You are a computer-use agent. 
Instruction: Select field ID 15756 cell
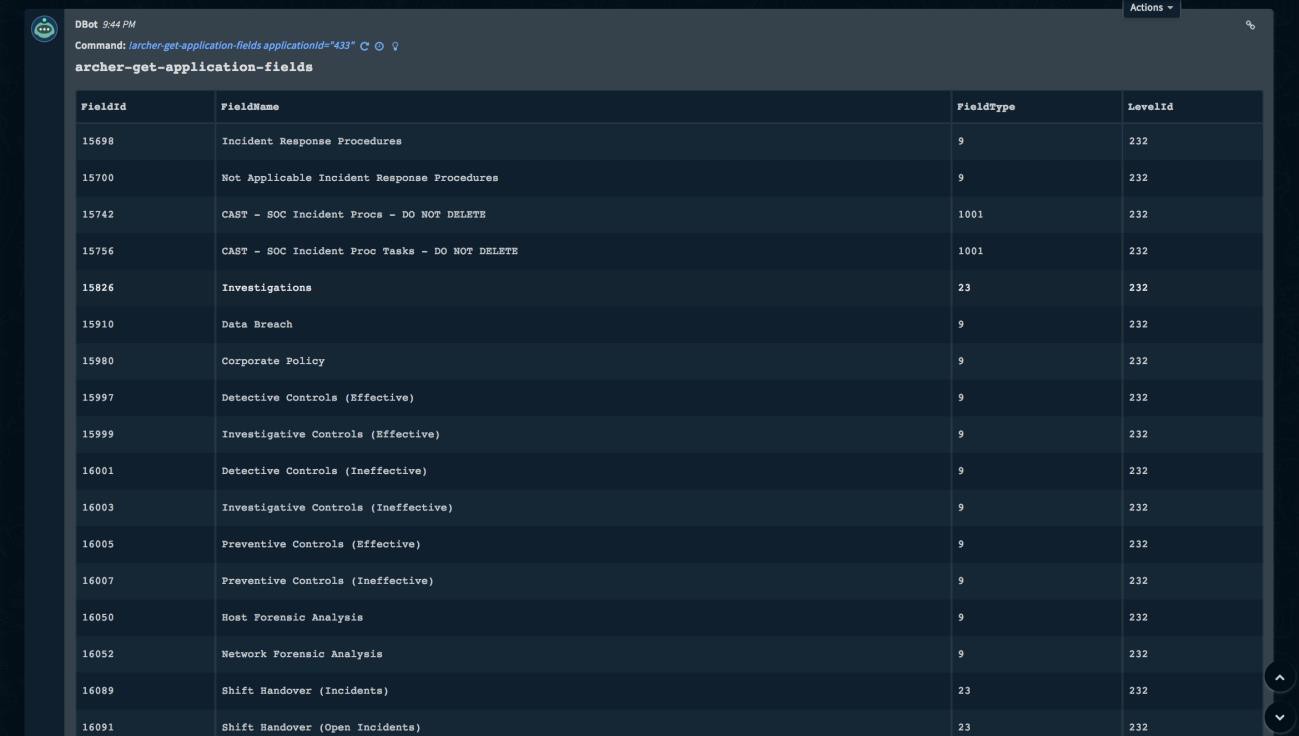(x=145, y=251)
